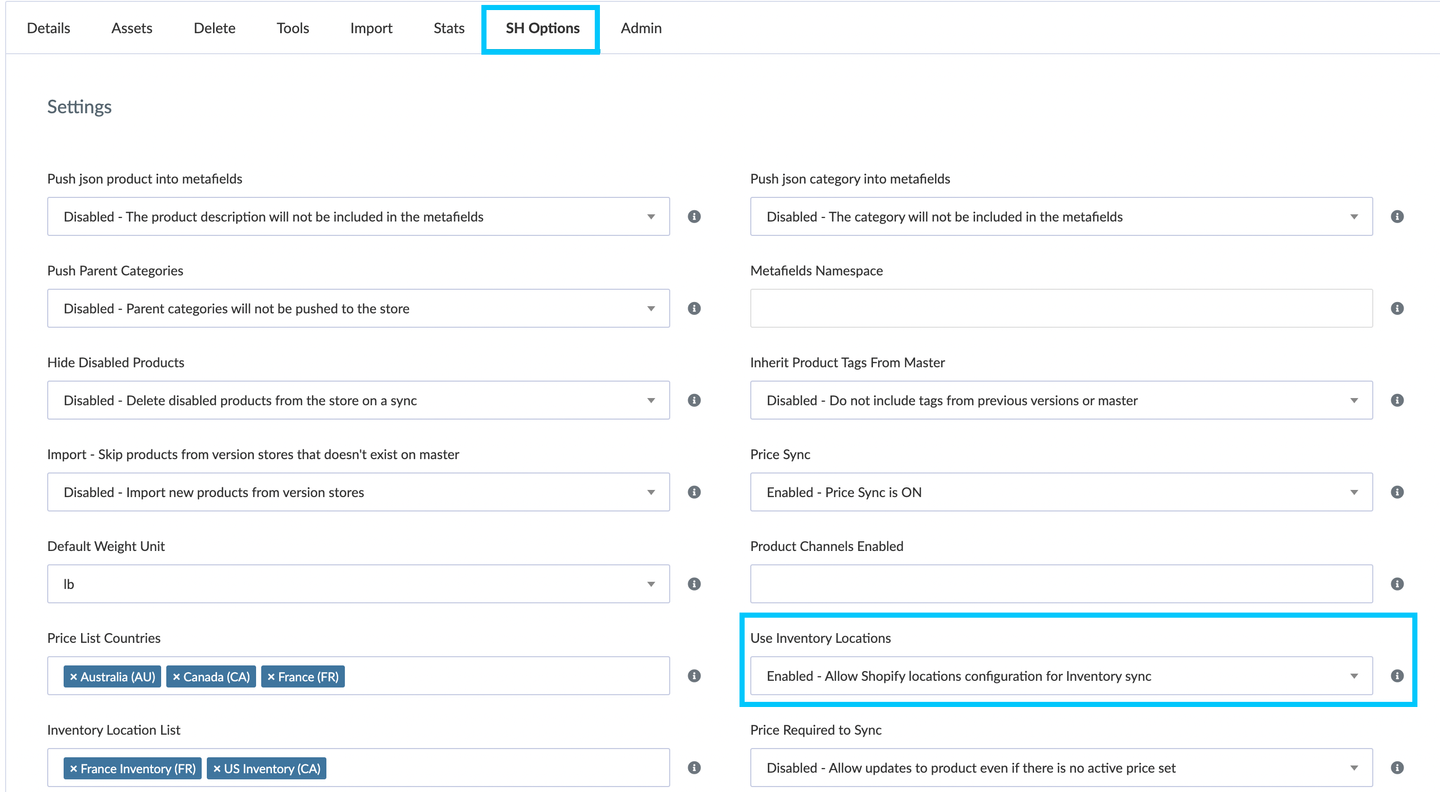Expand the Price Sync dropdown
The image size is (1440, 792).
[x=1356, y=491]
